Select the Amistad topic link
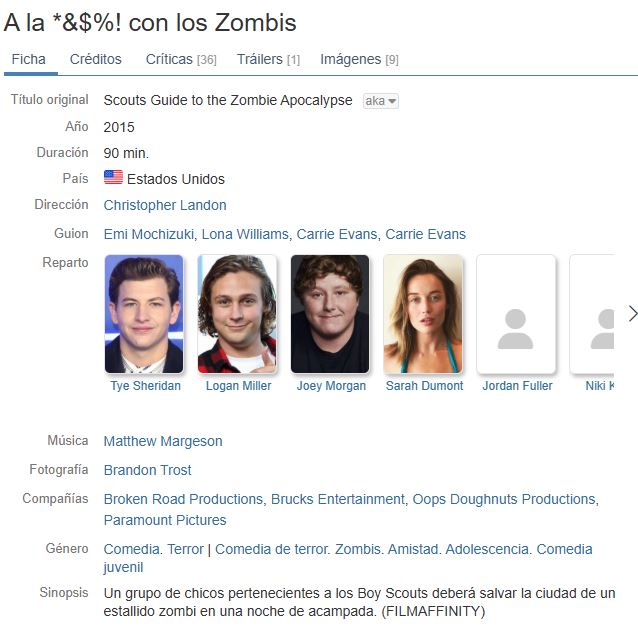 pos(413,549)
